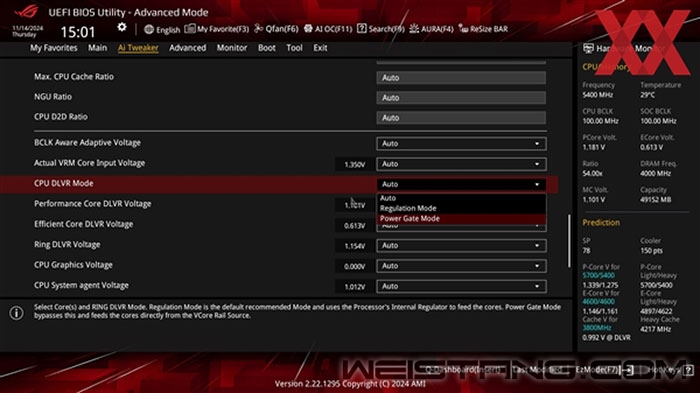Click the NGU Ratio input field
This screenshot has width=700, height=393.
click(461, 98)
